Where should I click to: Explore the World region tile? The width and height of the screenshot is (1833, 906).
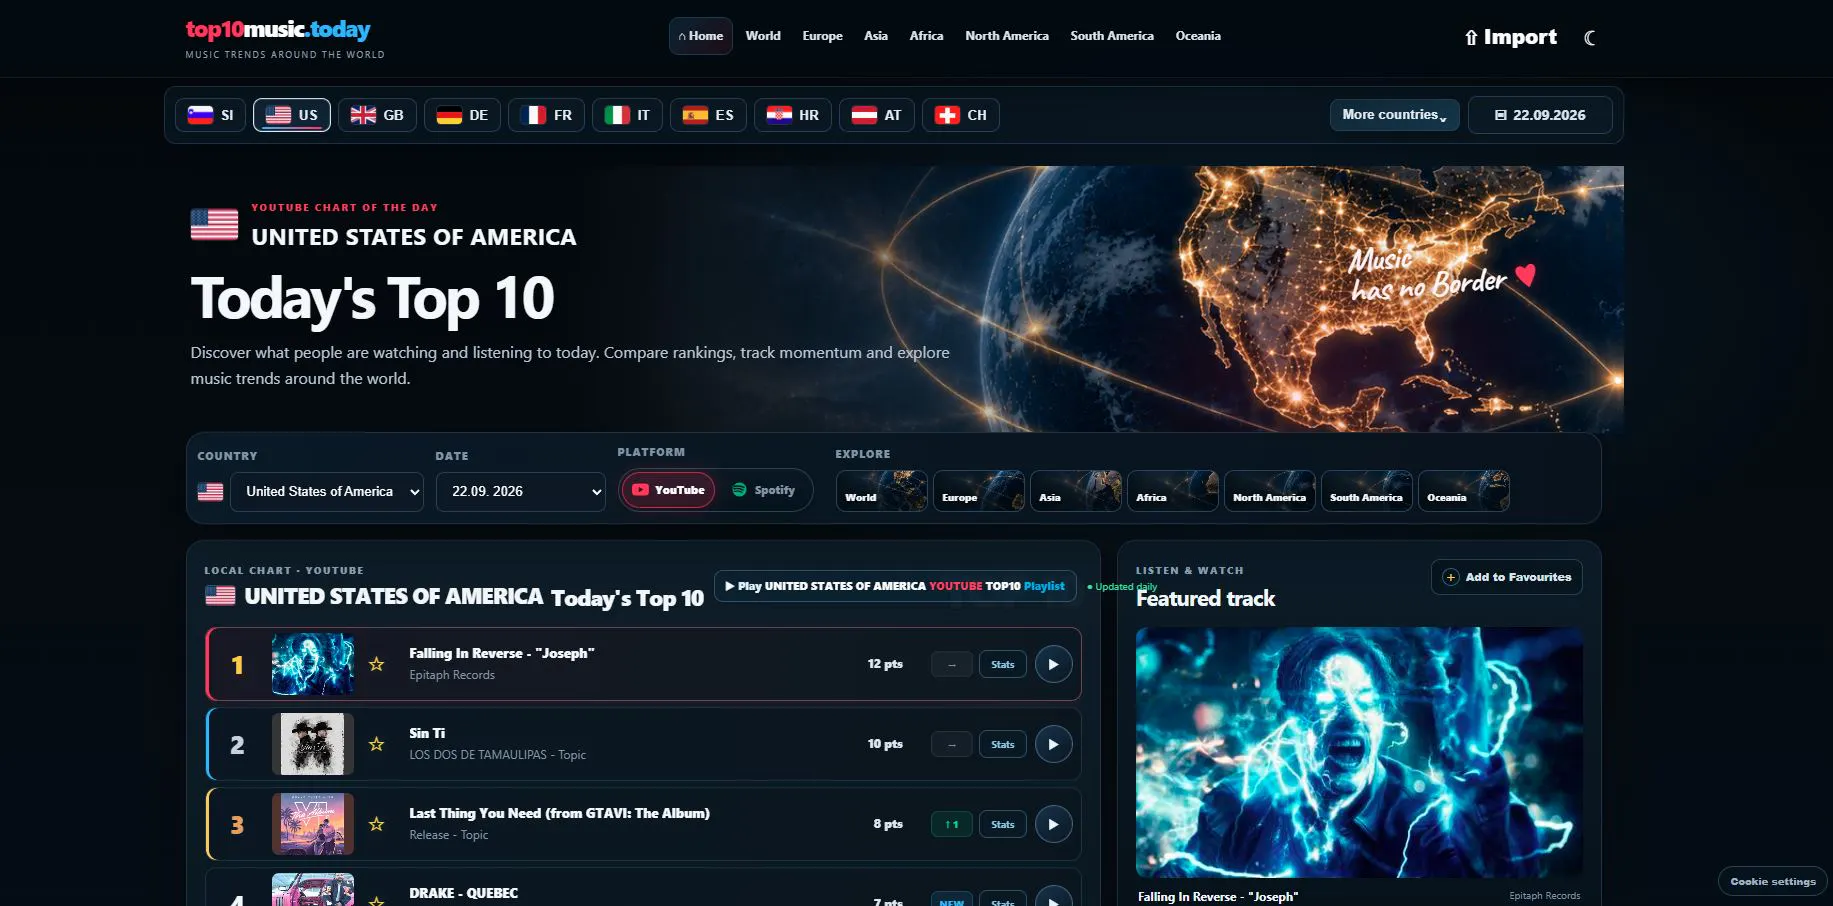pyautogui.click(x=882, y=491)
